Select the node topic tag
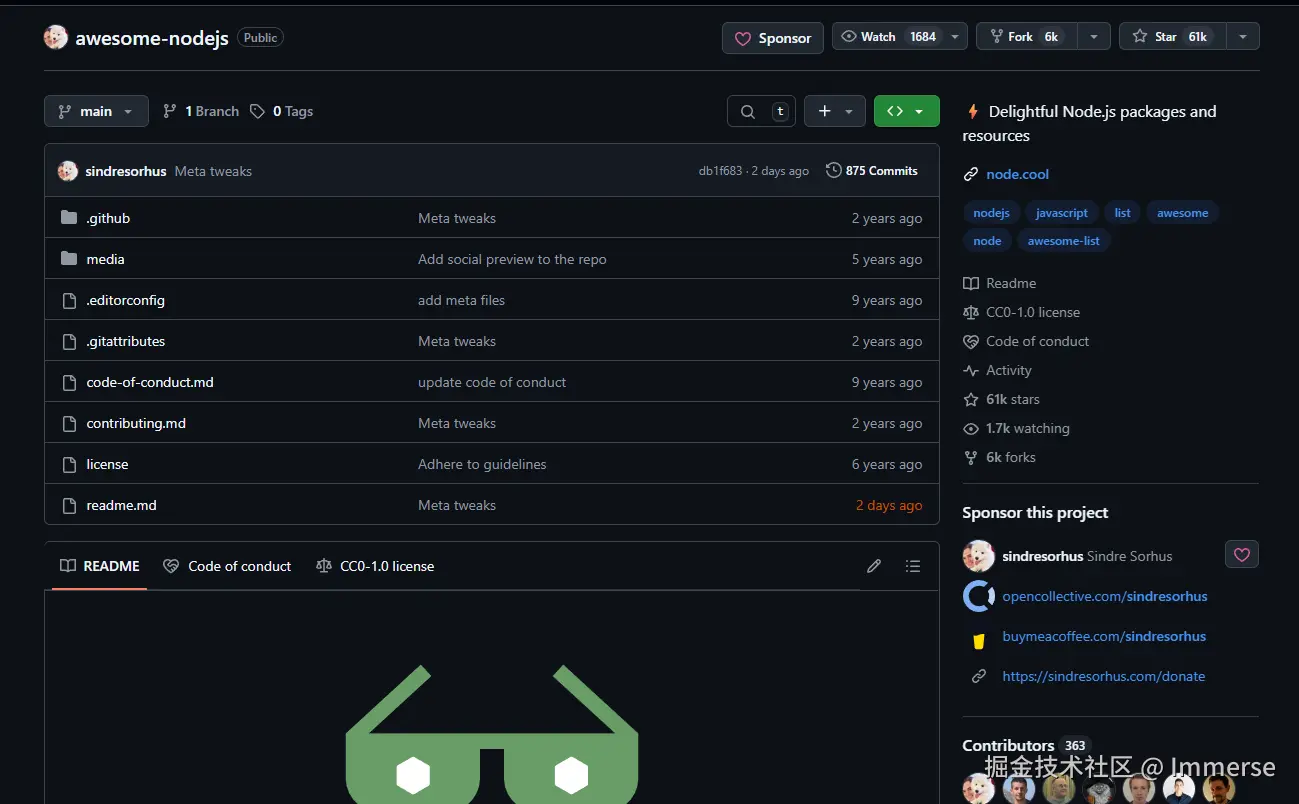This screenshot has height=804, width=1299. (x=987, y=241)
